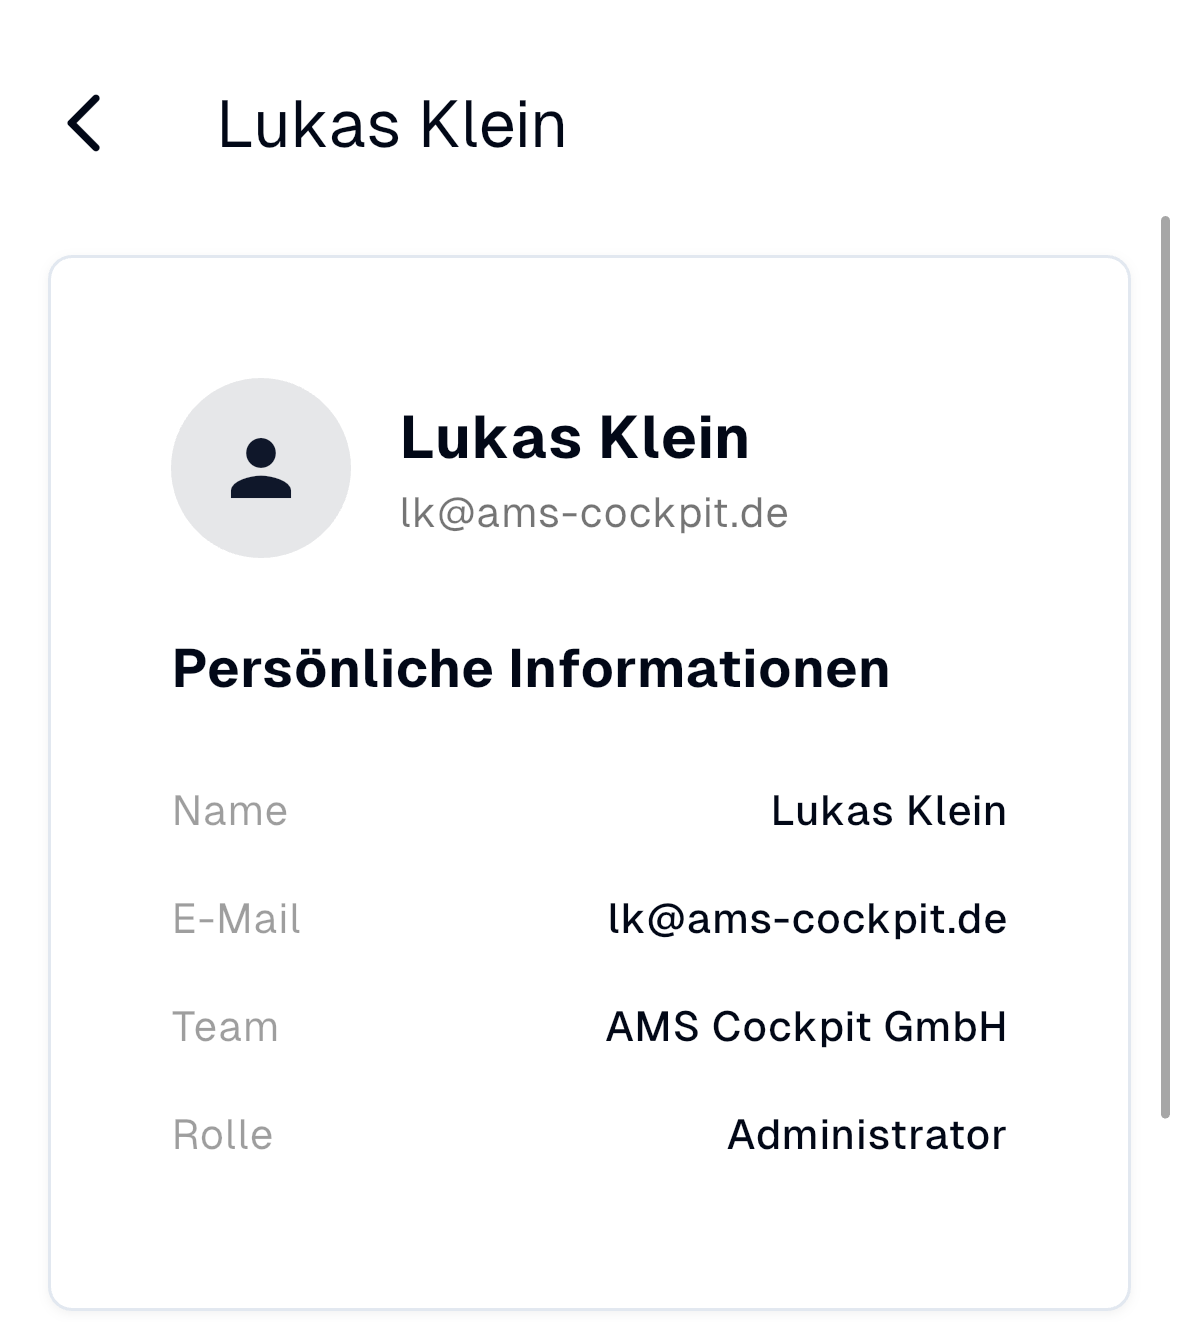Click the gray email under the bold name
Image resolution: width=1179 pixels, height=1322 pixels.
(x=594, y=513)
